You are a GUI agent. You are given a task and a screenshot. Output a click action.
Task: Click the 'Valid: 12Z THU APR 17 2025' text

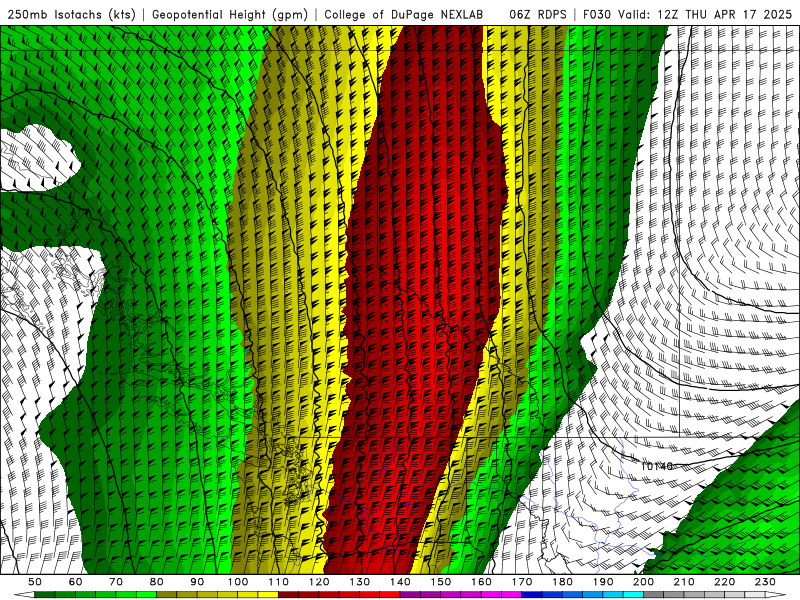tap(705, 14)
